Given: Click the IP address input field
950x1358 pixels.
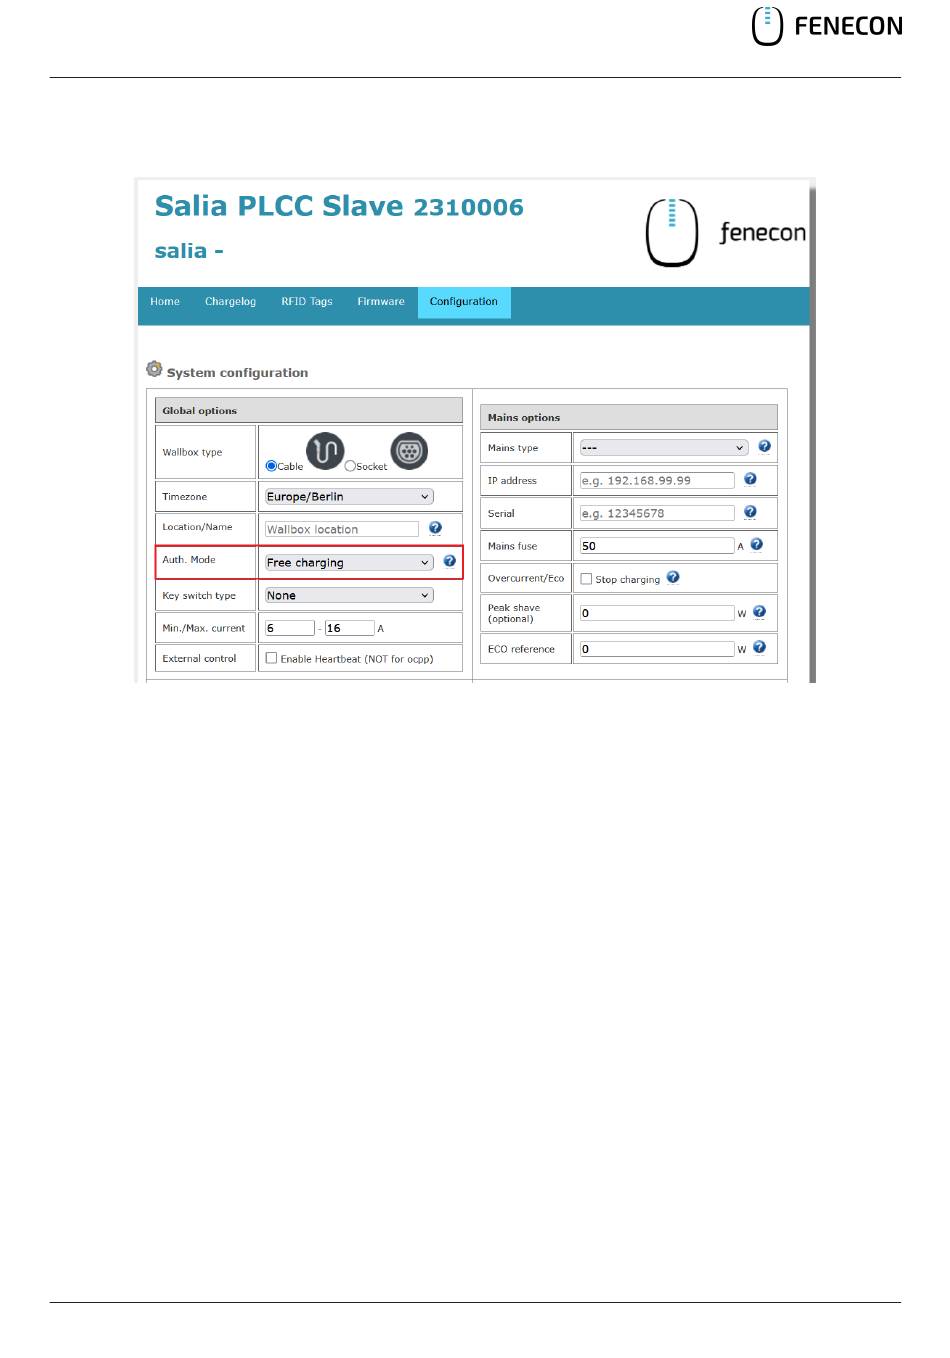Looking at the screenshot, I should click(x=657, y=480).
